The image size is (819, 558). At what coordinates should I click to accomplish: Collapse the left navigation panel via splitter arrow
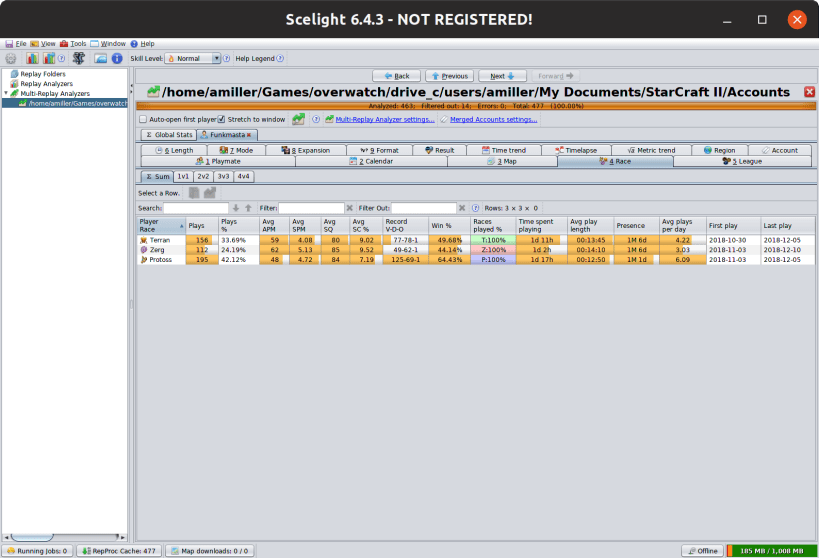click(131, 85)
